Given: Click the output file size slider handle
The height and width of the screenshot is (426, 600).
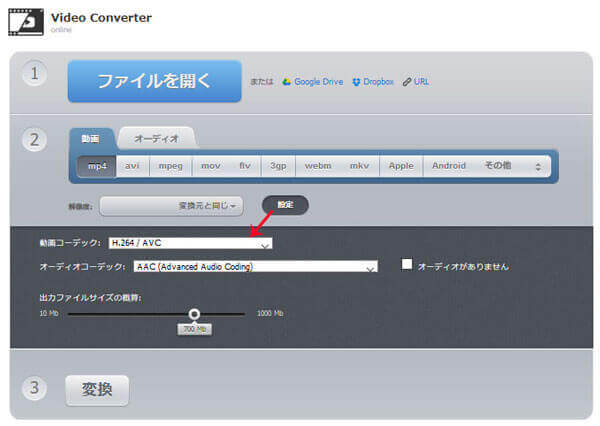Looking at the screenshot, I should pos(194,314).
